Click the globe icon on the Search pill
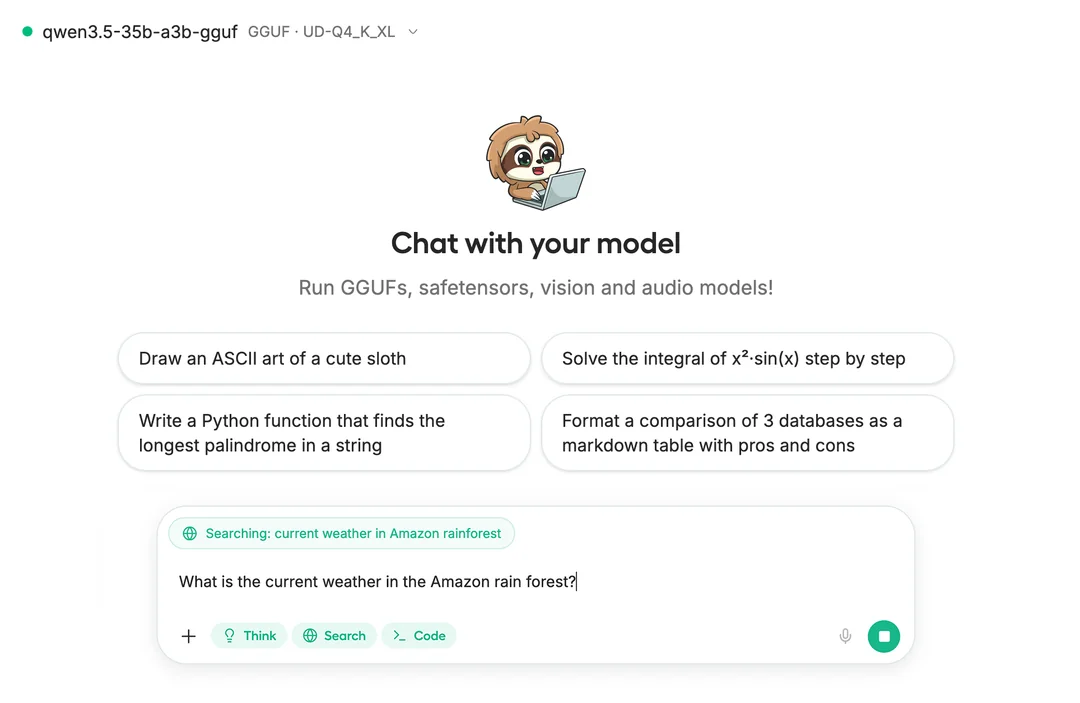The height and width of the screenshot is (703, 1080). point(310,636)
